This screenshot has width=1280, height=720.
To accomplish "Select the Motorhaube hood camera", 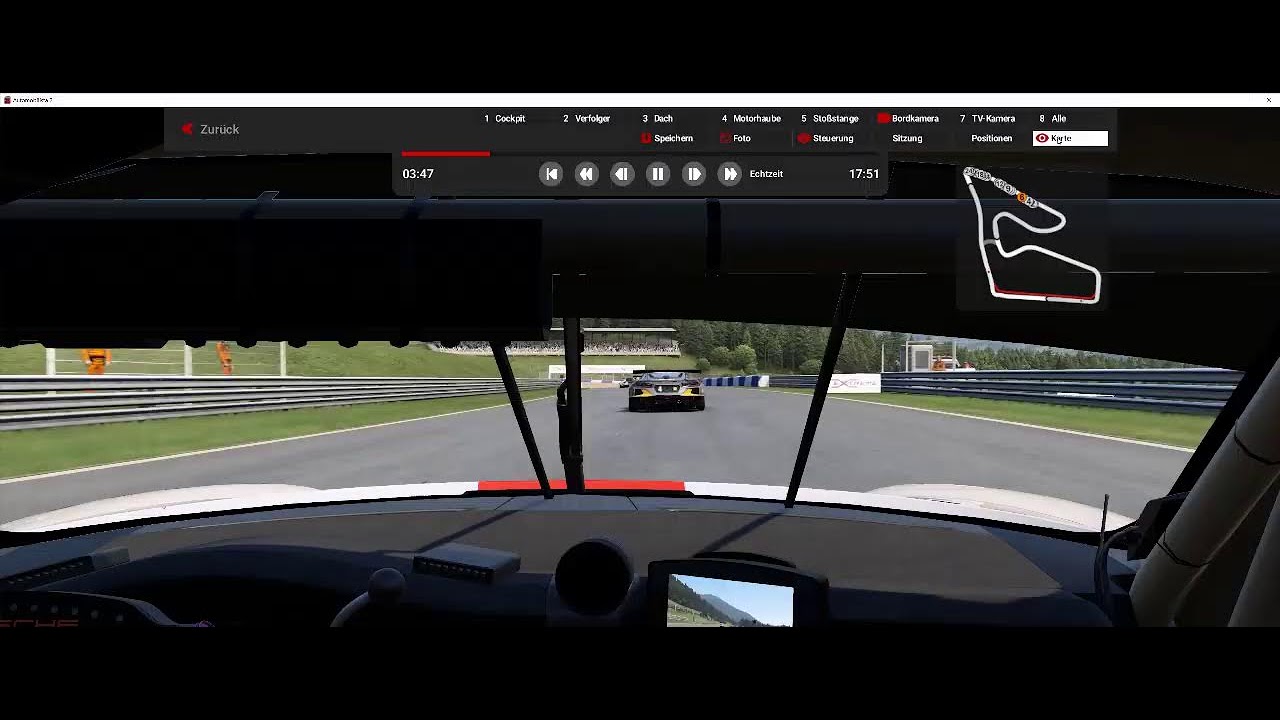I will [x=751, y=118].
